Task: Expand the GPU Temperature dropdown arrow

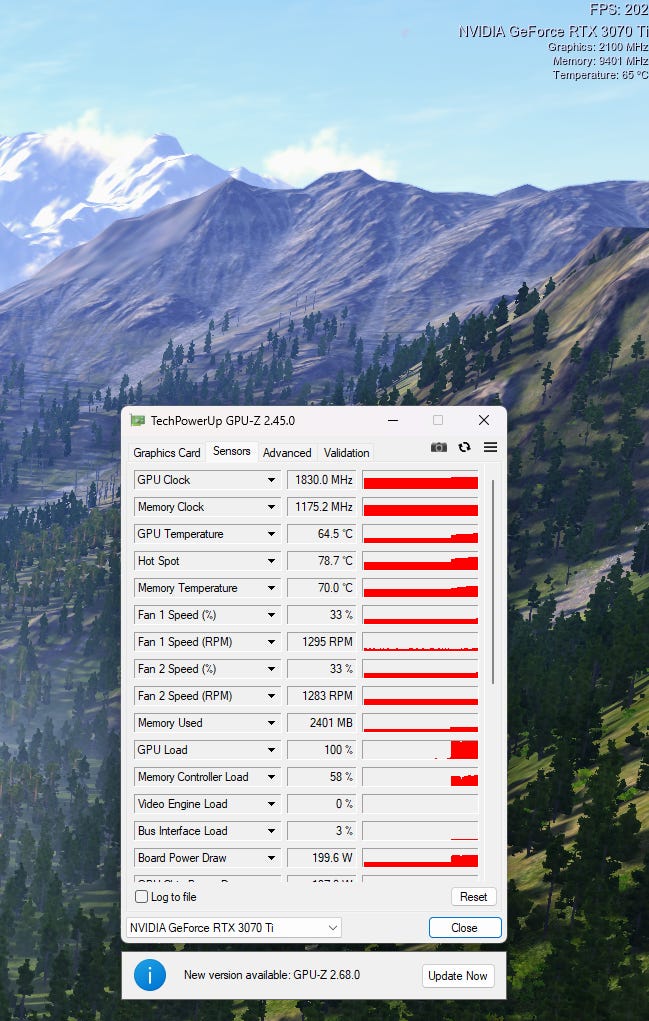Action: point(271,534)
